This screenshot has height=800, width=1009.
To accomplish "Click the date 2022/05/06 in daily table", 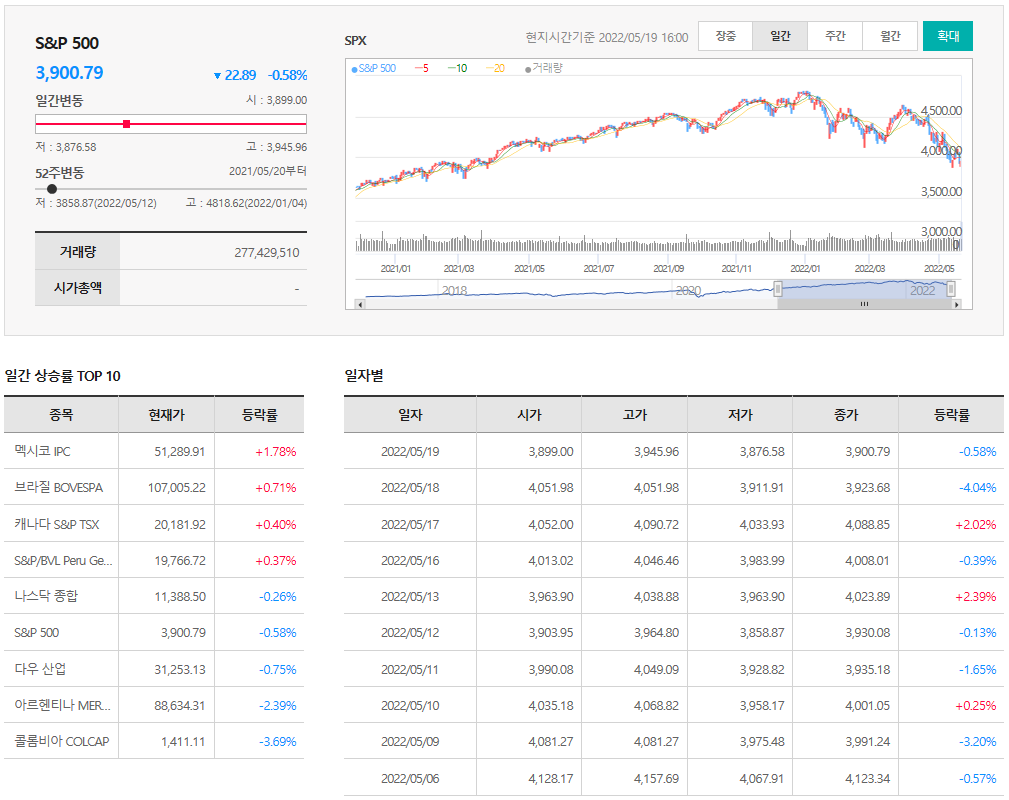I will pos(410,778).
